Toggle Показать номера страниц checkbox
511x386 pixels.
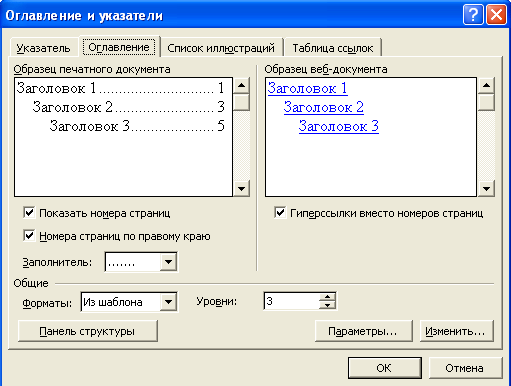29,212
